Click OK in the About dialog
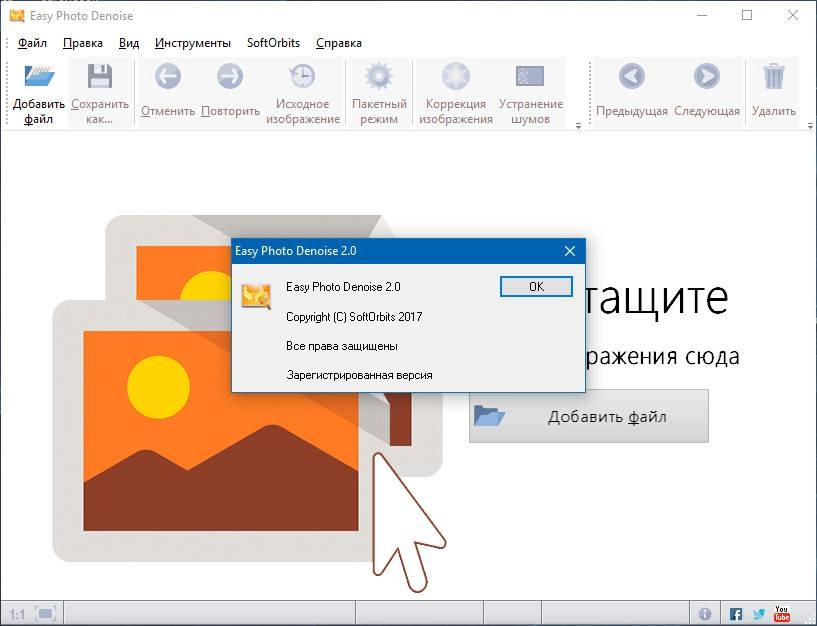 coord(536,287)
